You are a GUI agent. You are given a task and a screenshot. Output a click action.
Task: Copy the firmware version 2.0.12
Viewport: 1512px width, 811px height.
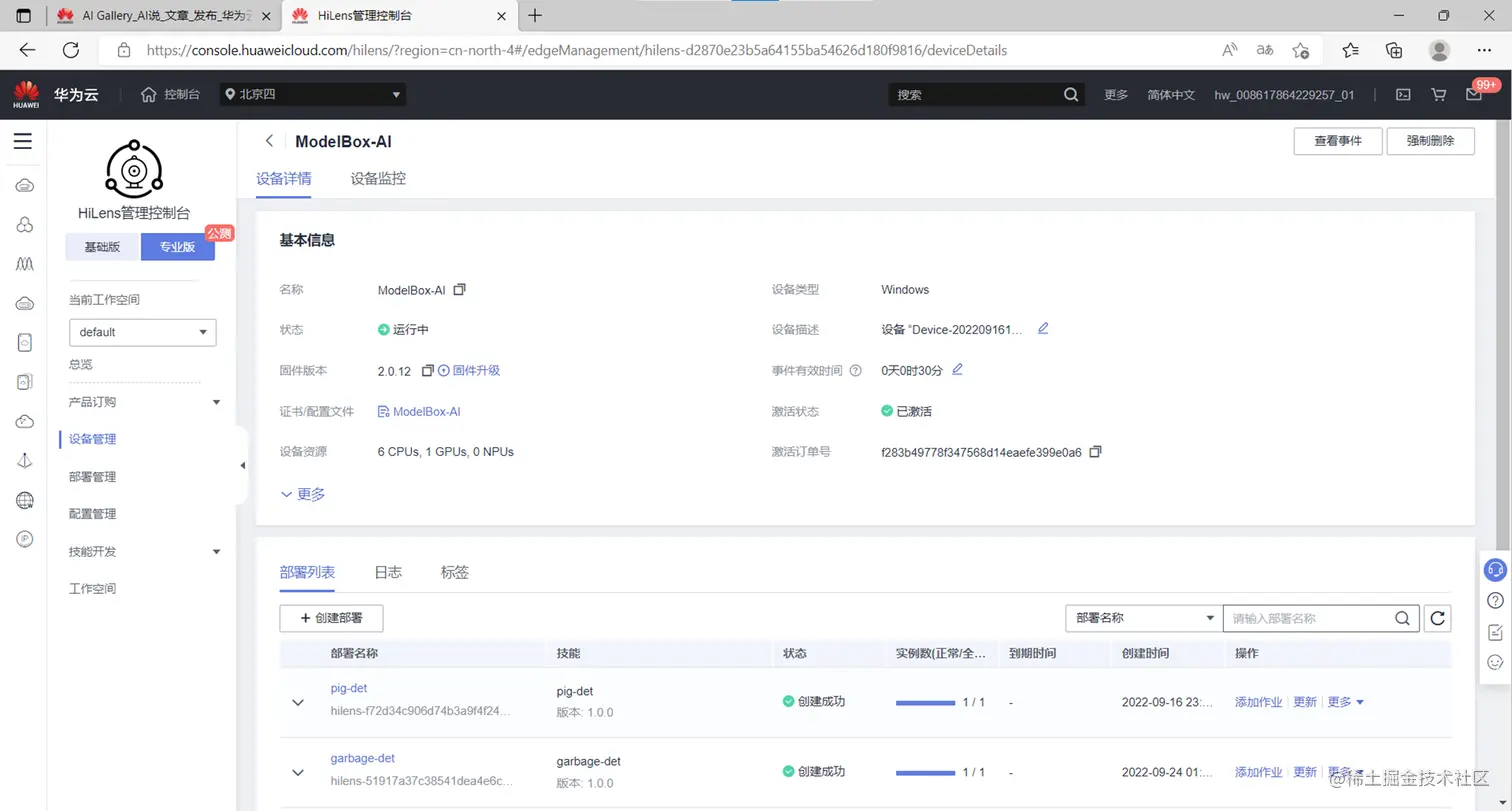tap(427, 370)
